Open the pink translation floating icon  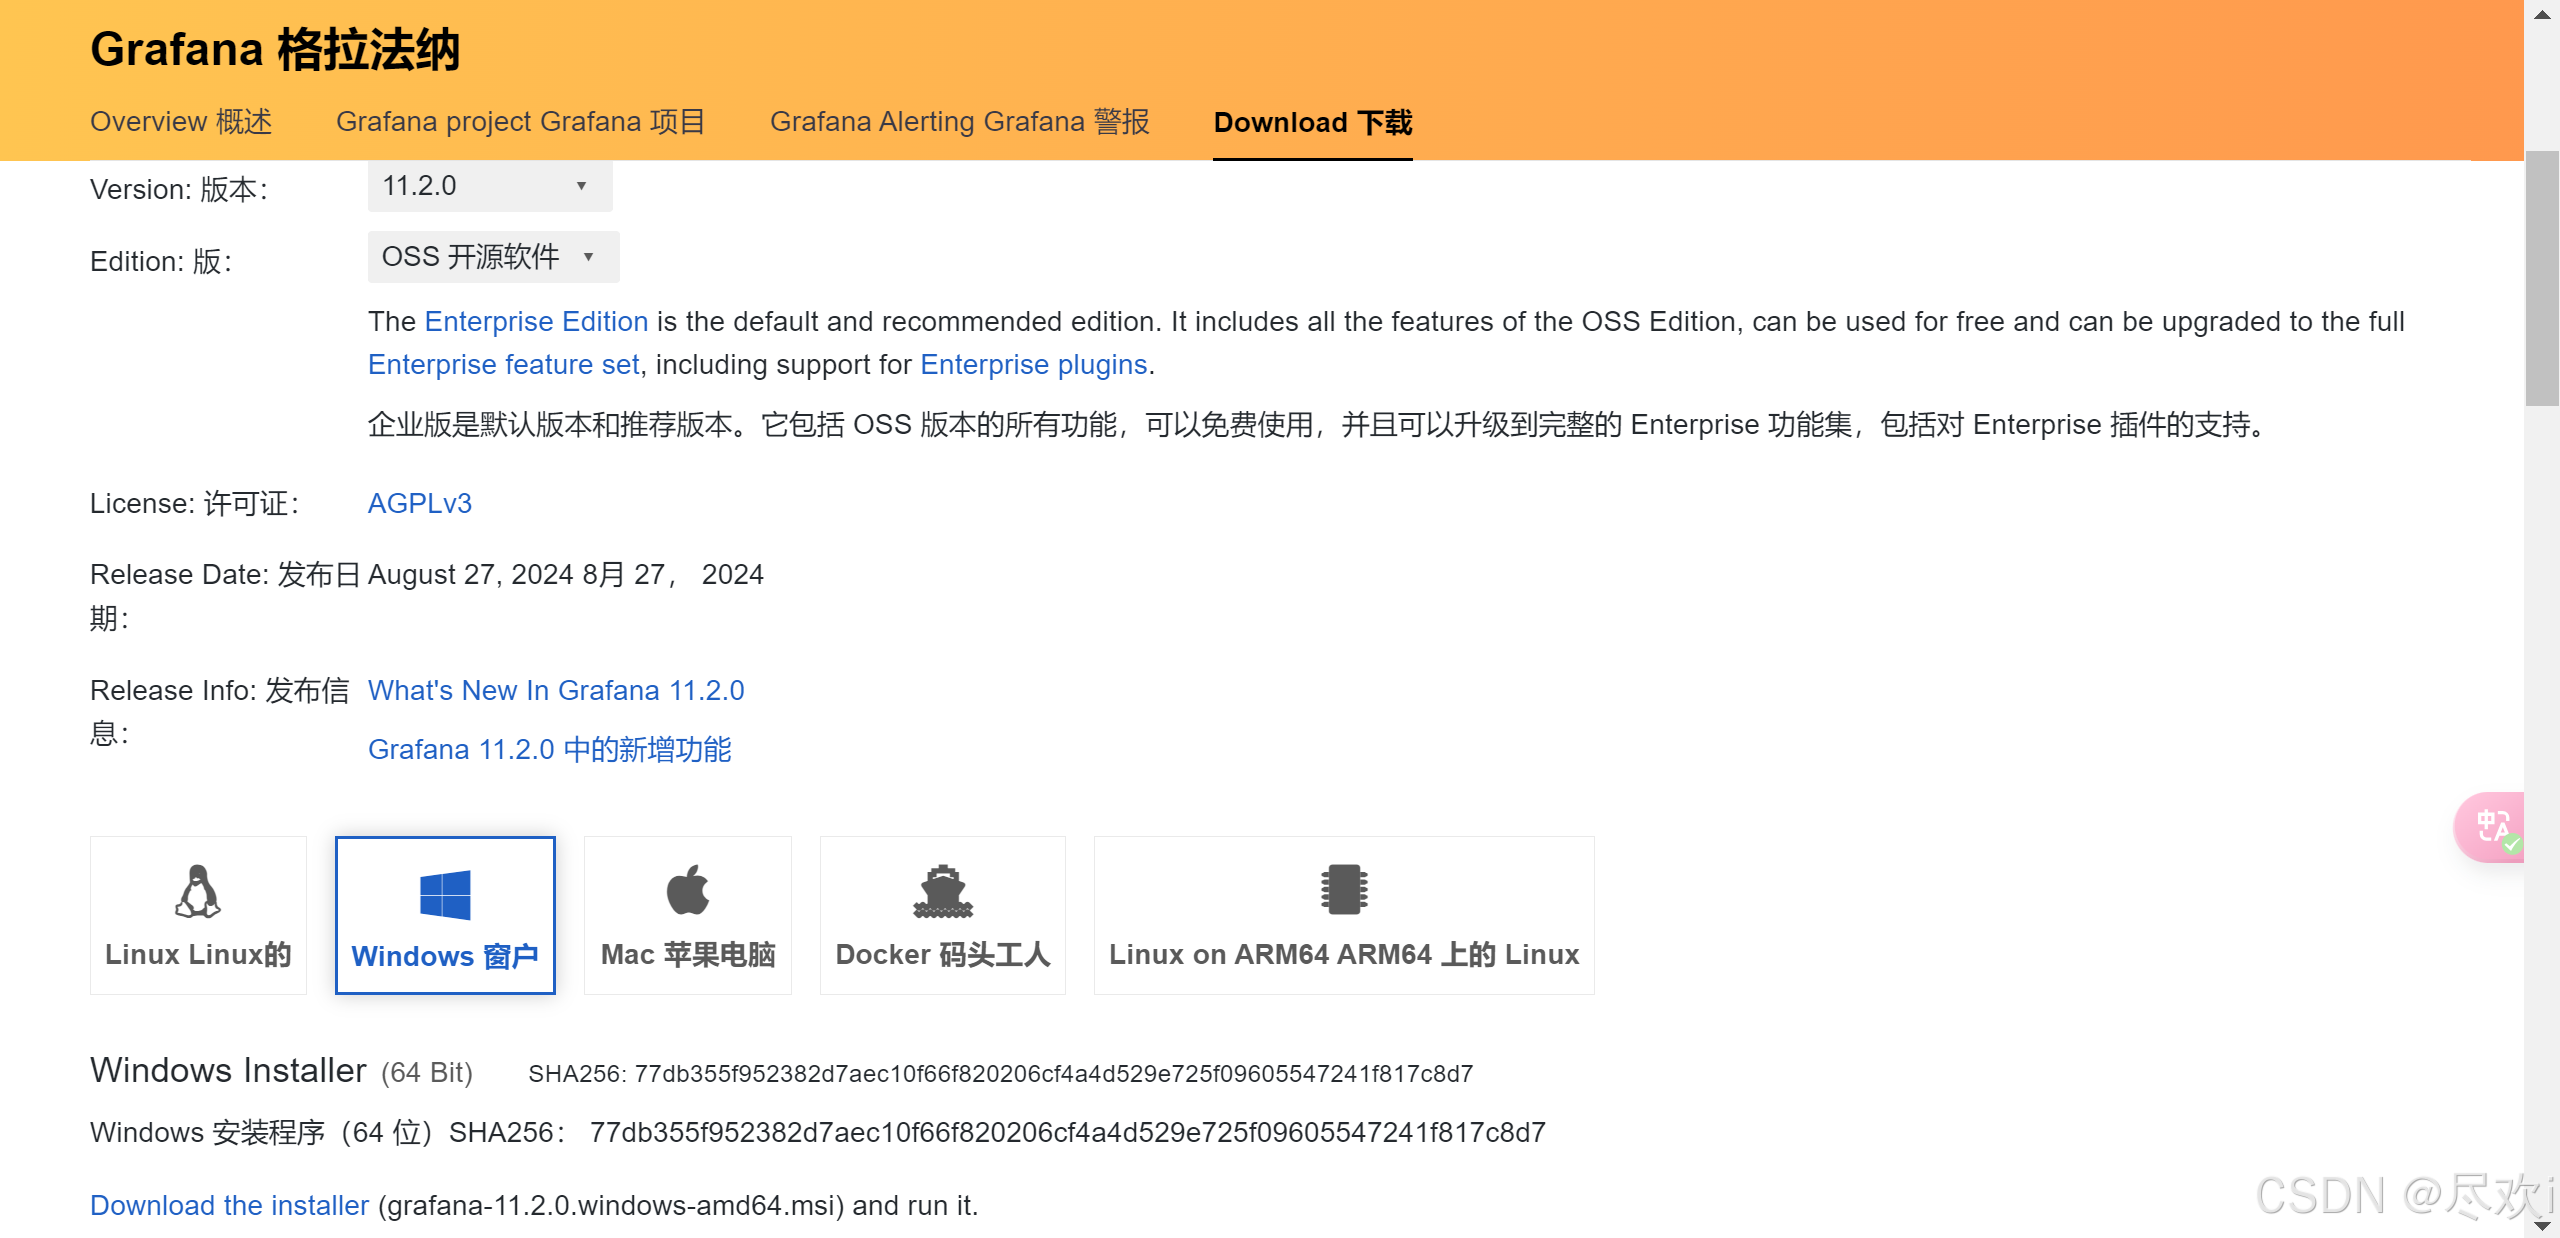click(2492, 827)
